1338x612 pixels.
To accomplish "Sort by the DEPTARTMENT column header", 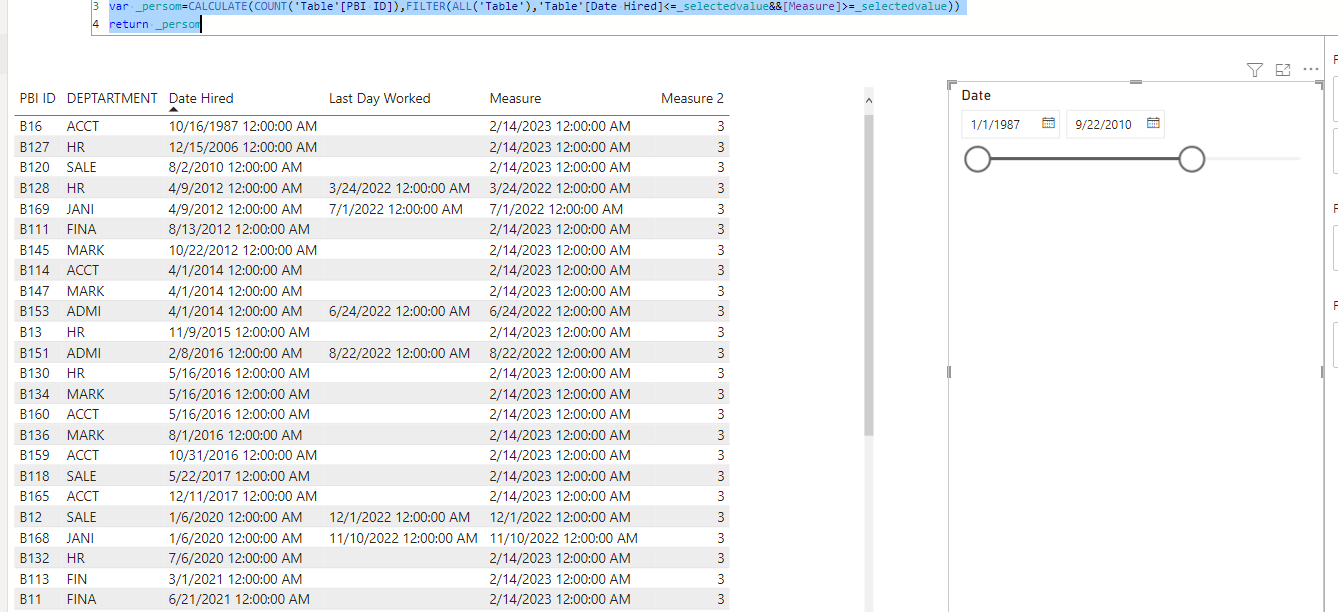I will (x=112, y=98).
